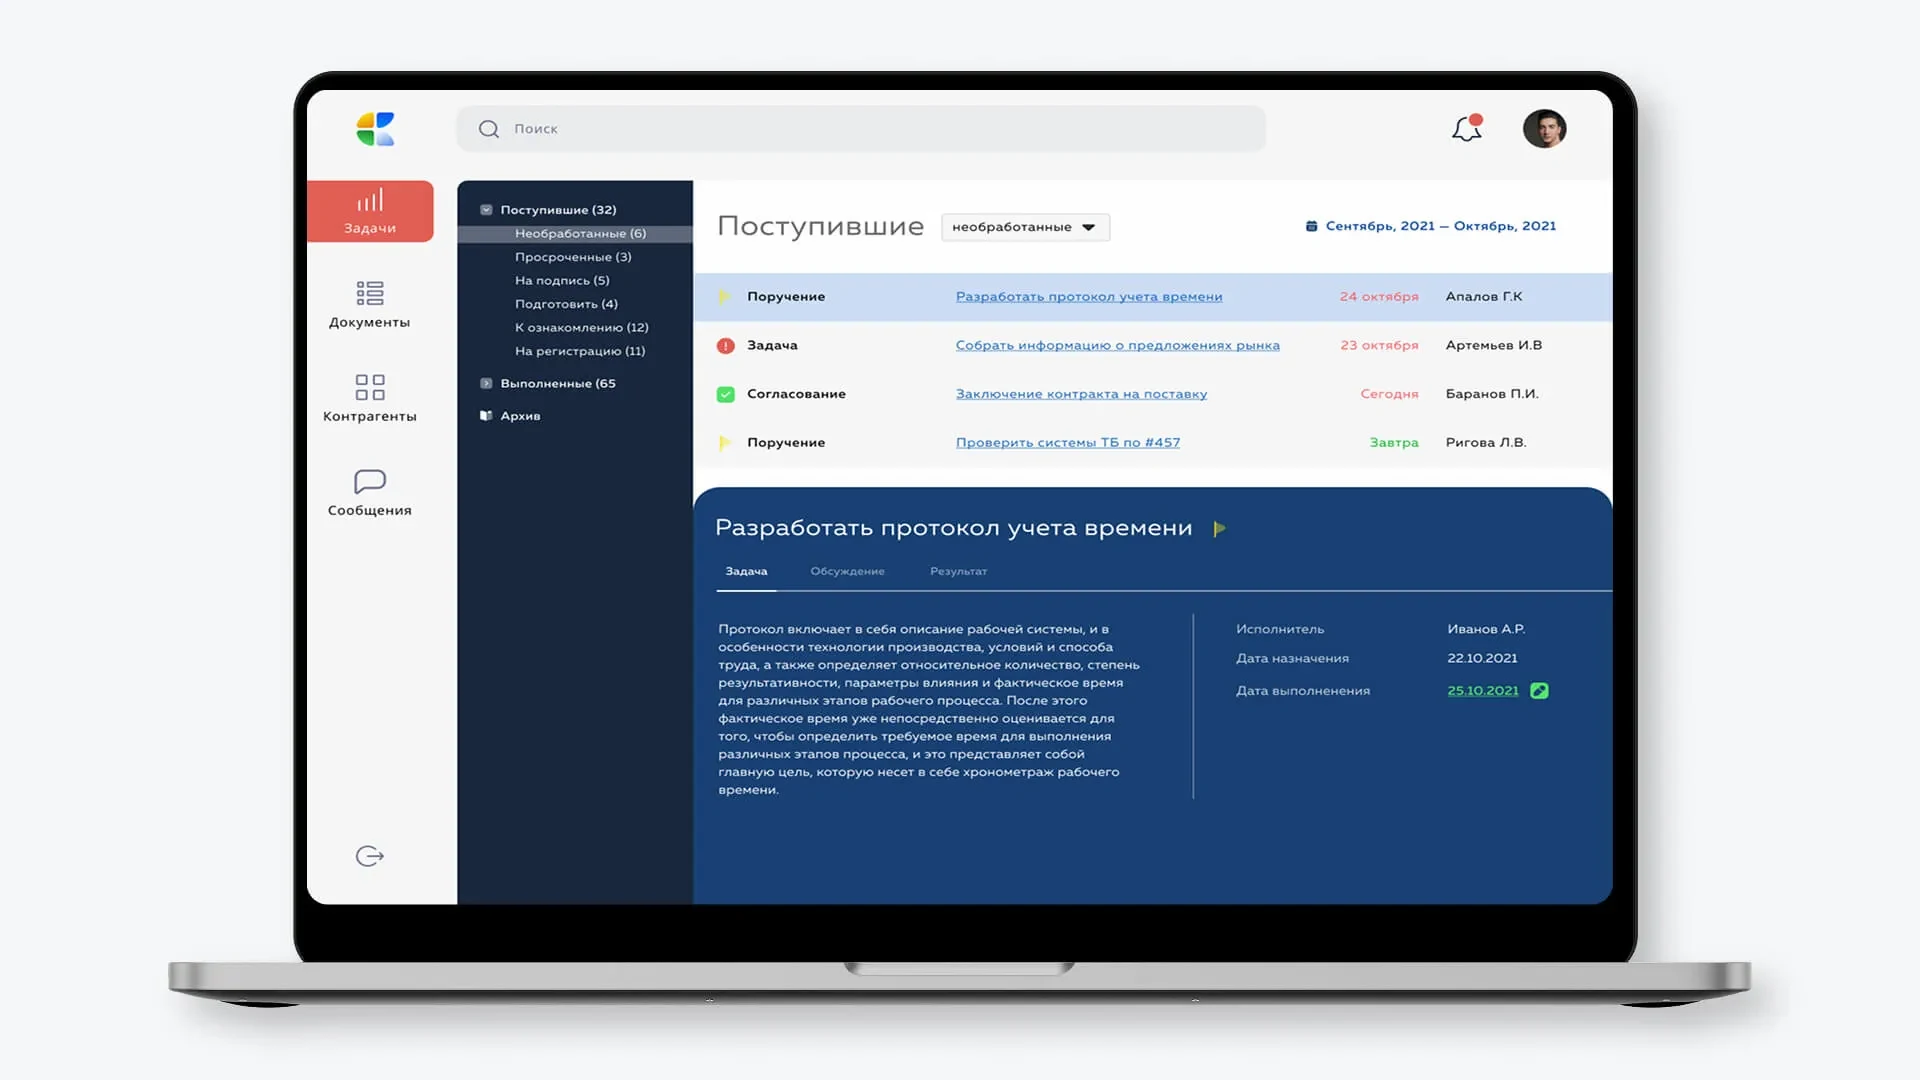Open the Сообщения section

point(370,493)
